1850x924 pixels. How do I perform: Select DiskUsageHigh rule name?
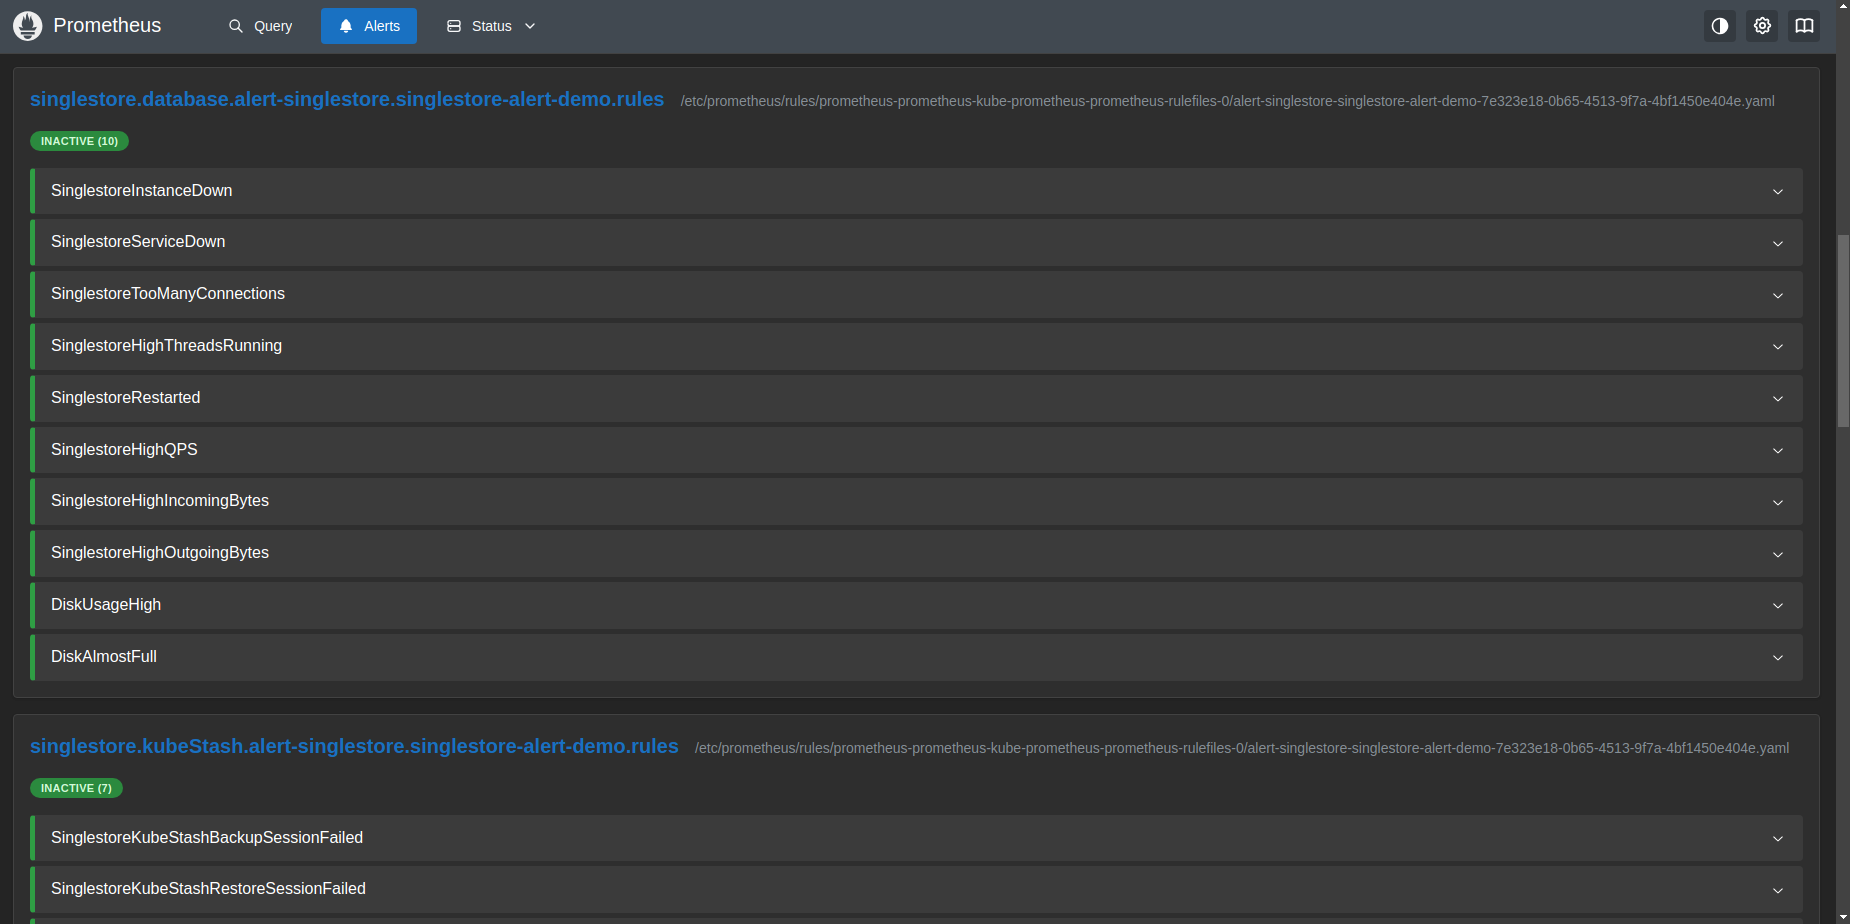pyautogui.click(x=106, y=604)
